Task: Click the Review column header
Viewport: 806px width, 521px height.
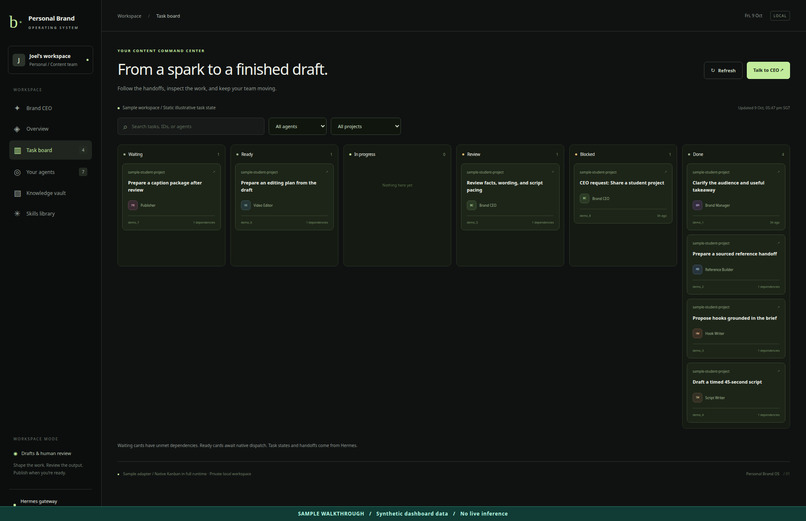Action: pos(510,154)
